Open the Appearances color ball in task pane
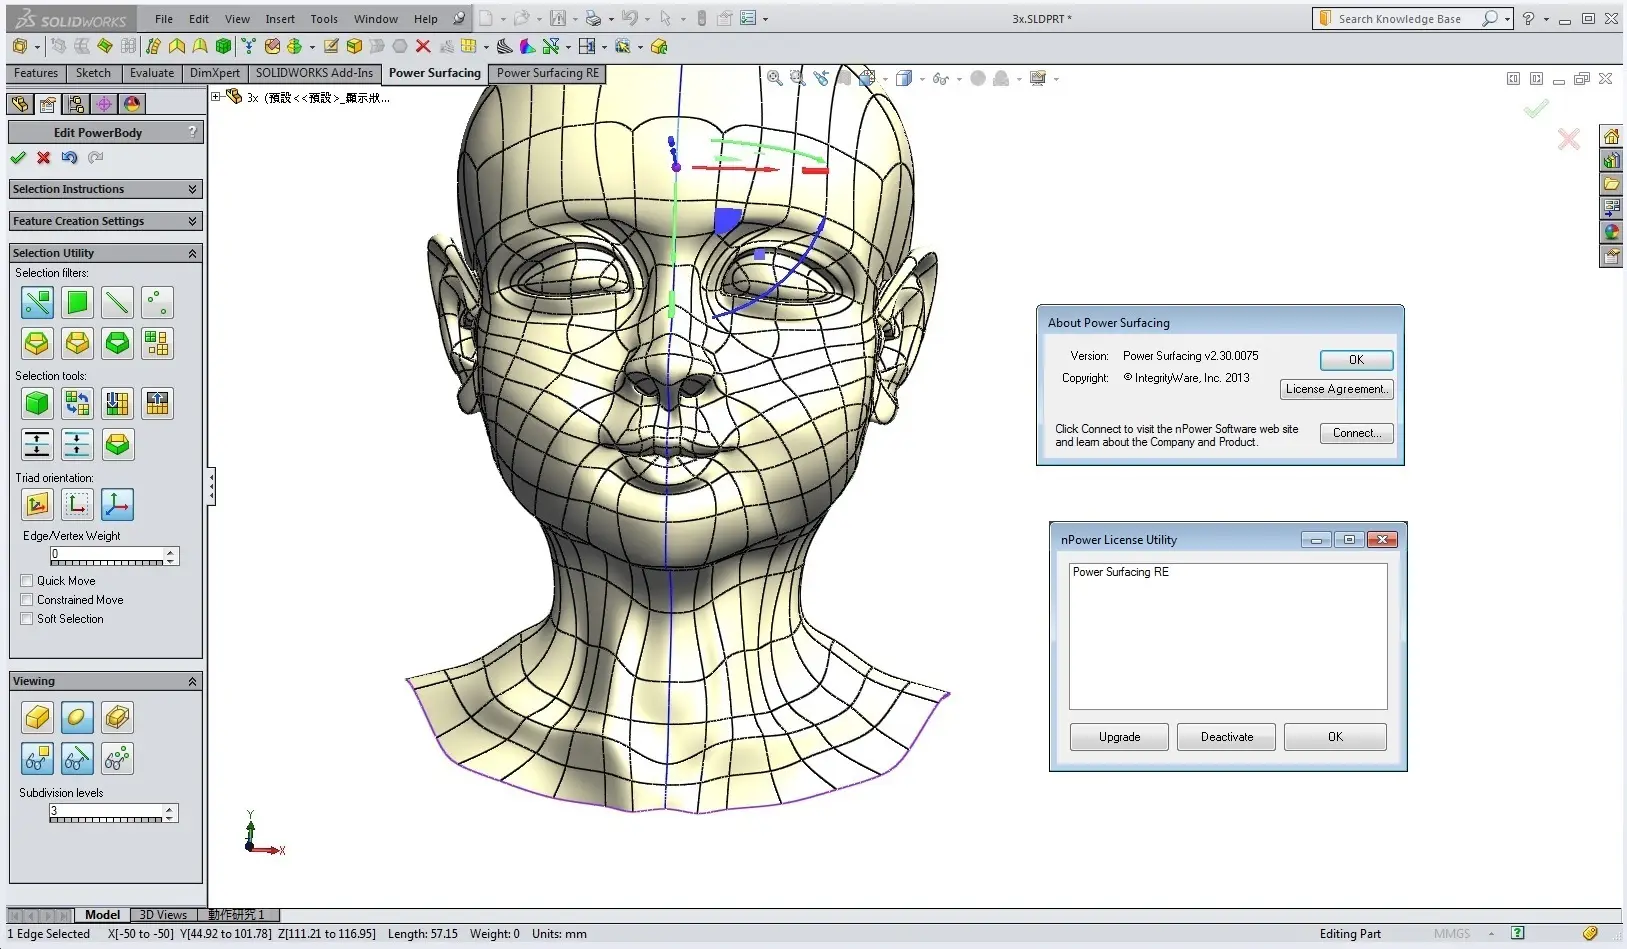The width and height of the screenshot is (1627, 949). point(1611,232)
